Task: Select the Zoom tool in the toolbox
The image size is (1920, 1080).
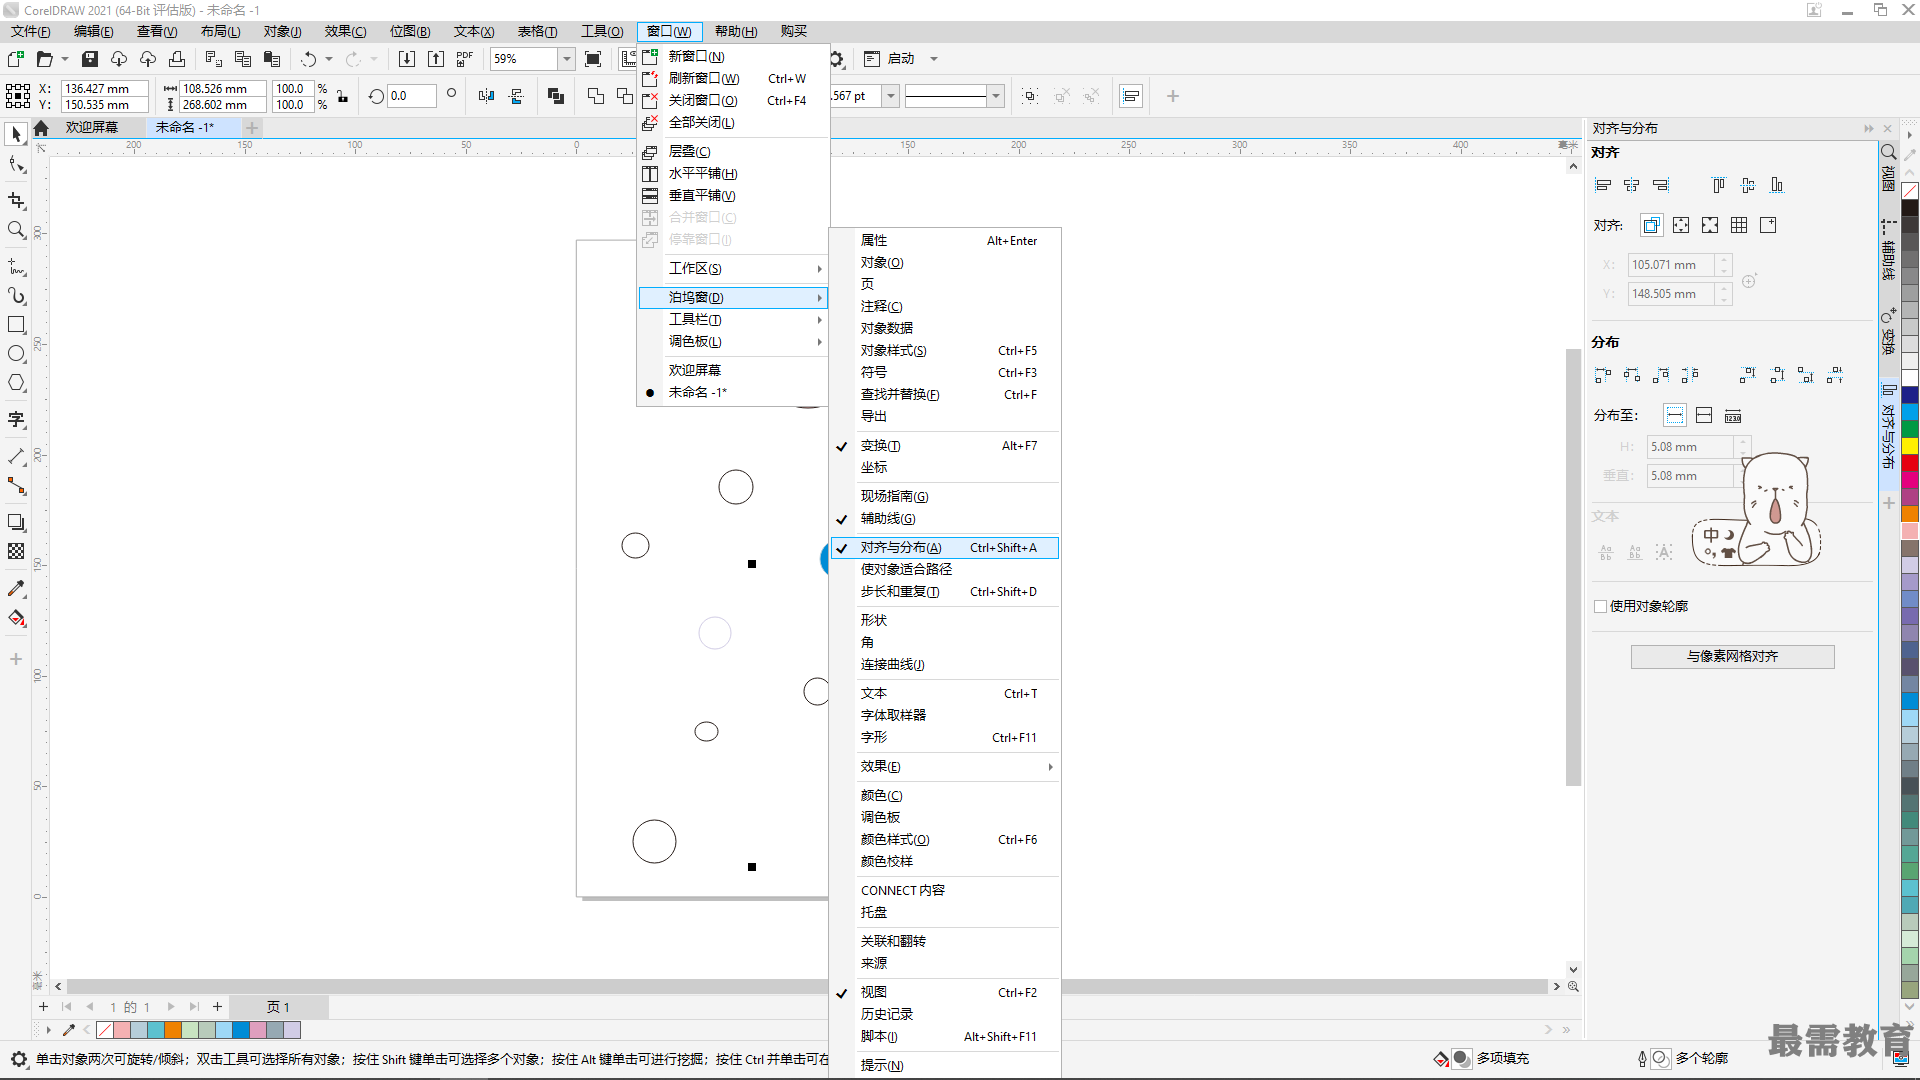Action: pyautogui.click(x=16, y=230)
